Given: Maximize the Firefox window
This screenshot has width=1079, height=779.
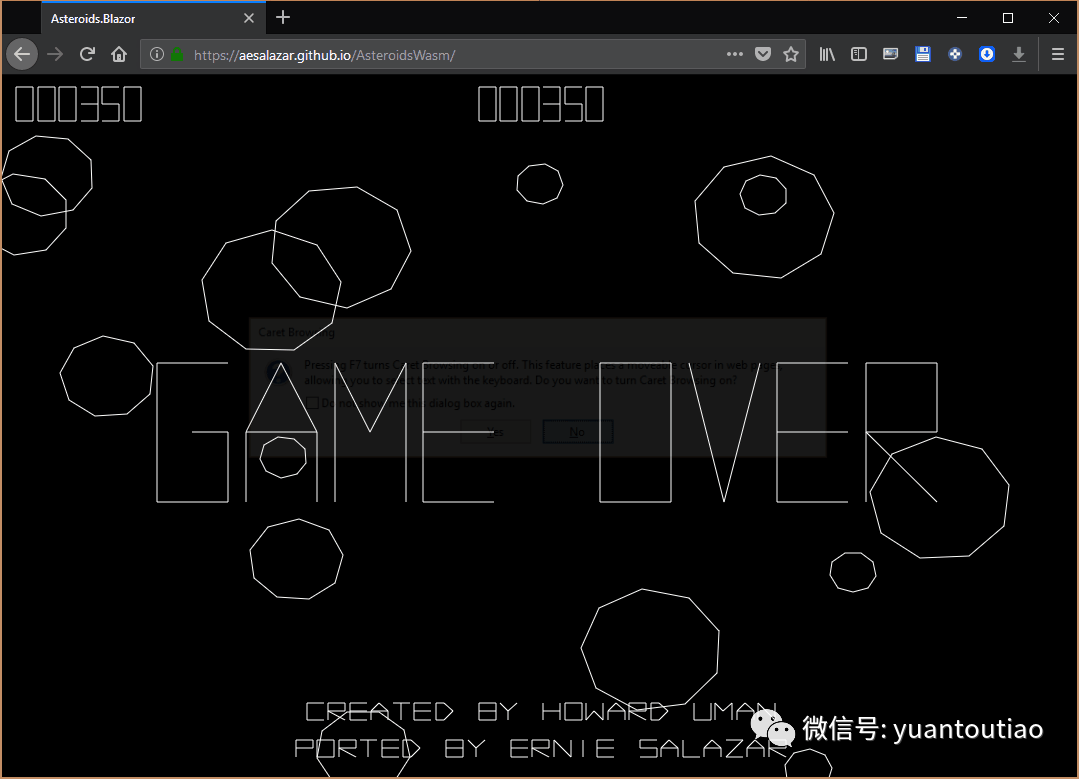Looking at the screenshot, I should (1008, 18).
